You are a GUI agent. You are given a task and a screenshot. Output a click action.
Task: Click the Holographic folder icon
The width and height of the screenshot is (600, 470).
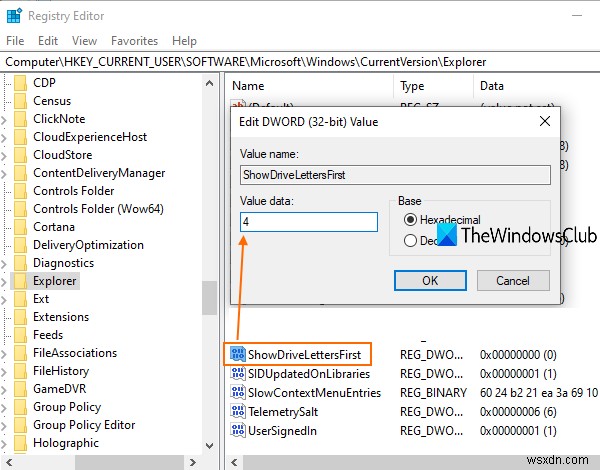coord(20,442)
